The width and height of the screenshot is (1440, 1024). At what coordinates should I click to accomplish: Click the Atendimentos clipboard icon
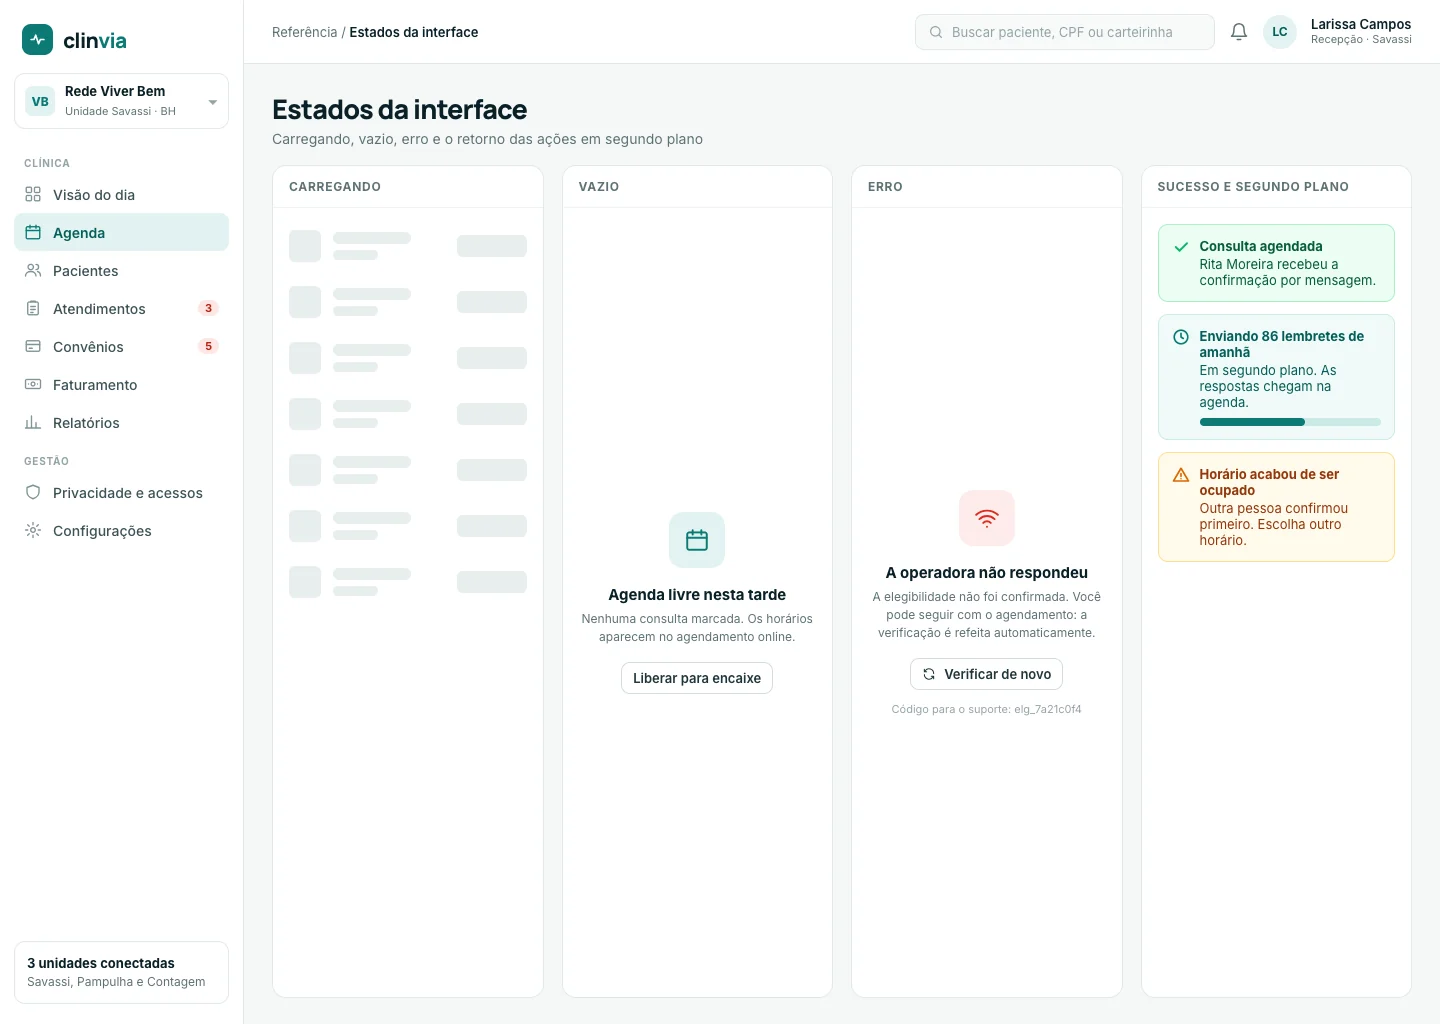33,309
